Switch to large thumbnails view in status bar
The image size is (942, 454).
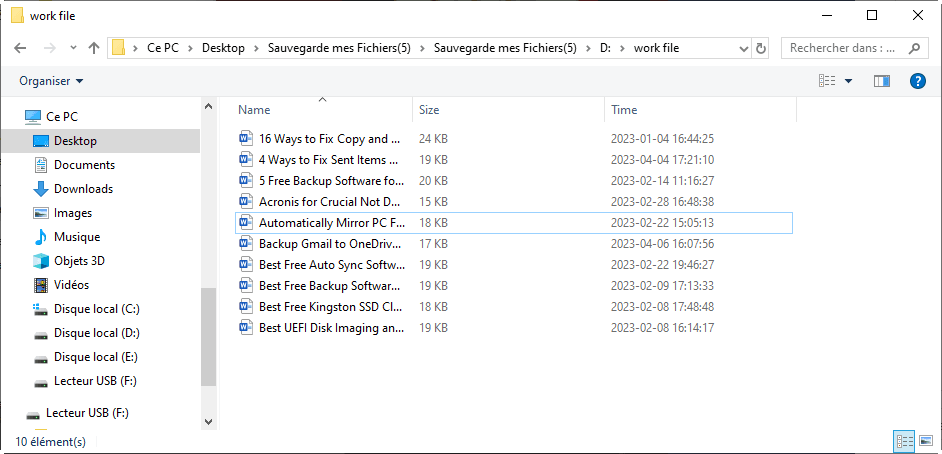[x=926, y=440]
